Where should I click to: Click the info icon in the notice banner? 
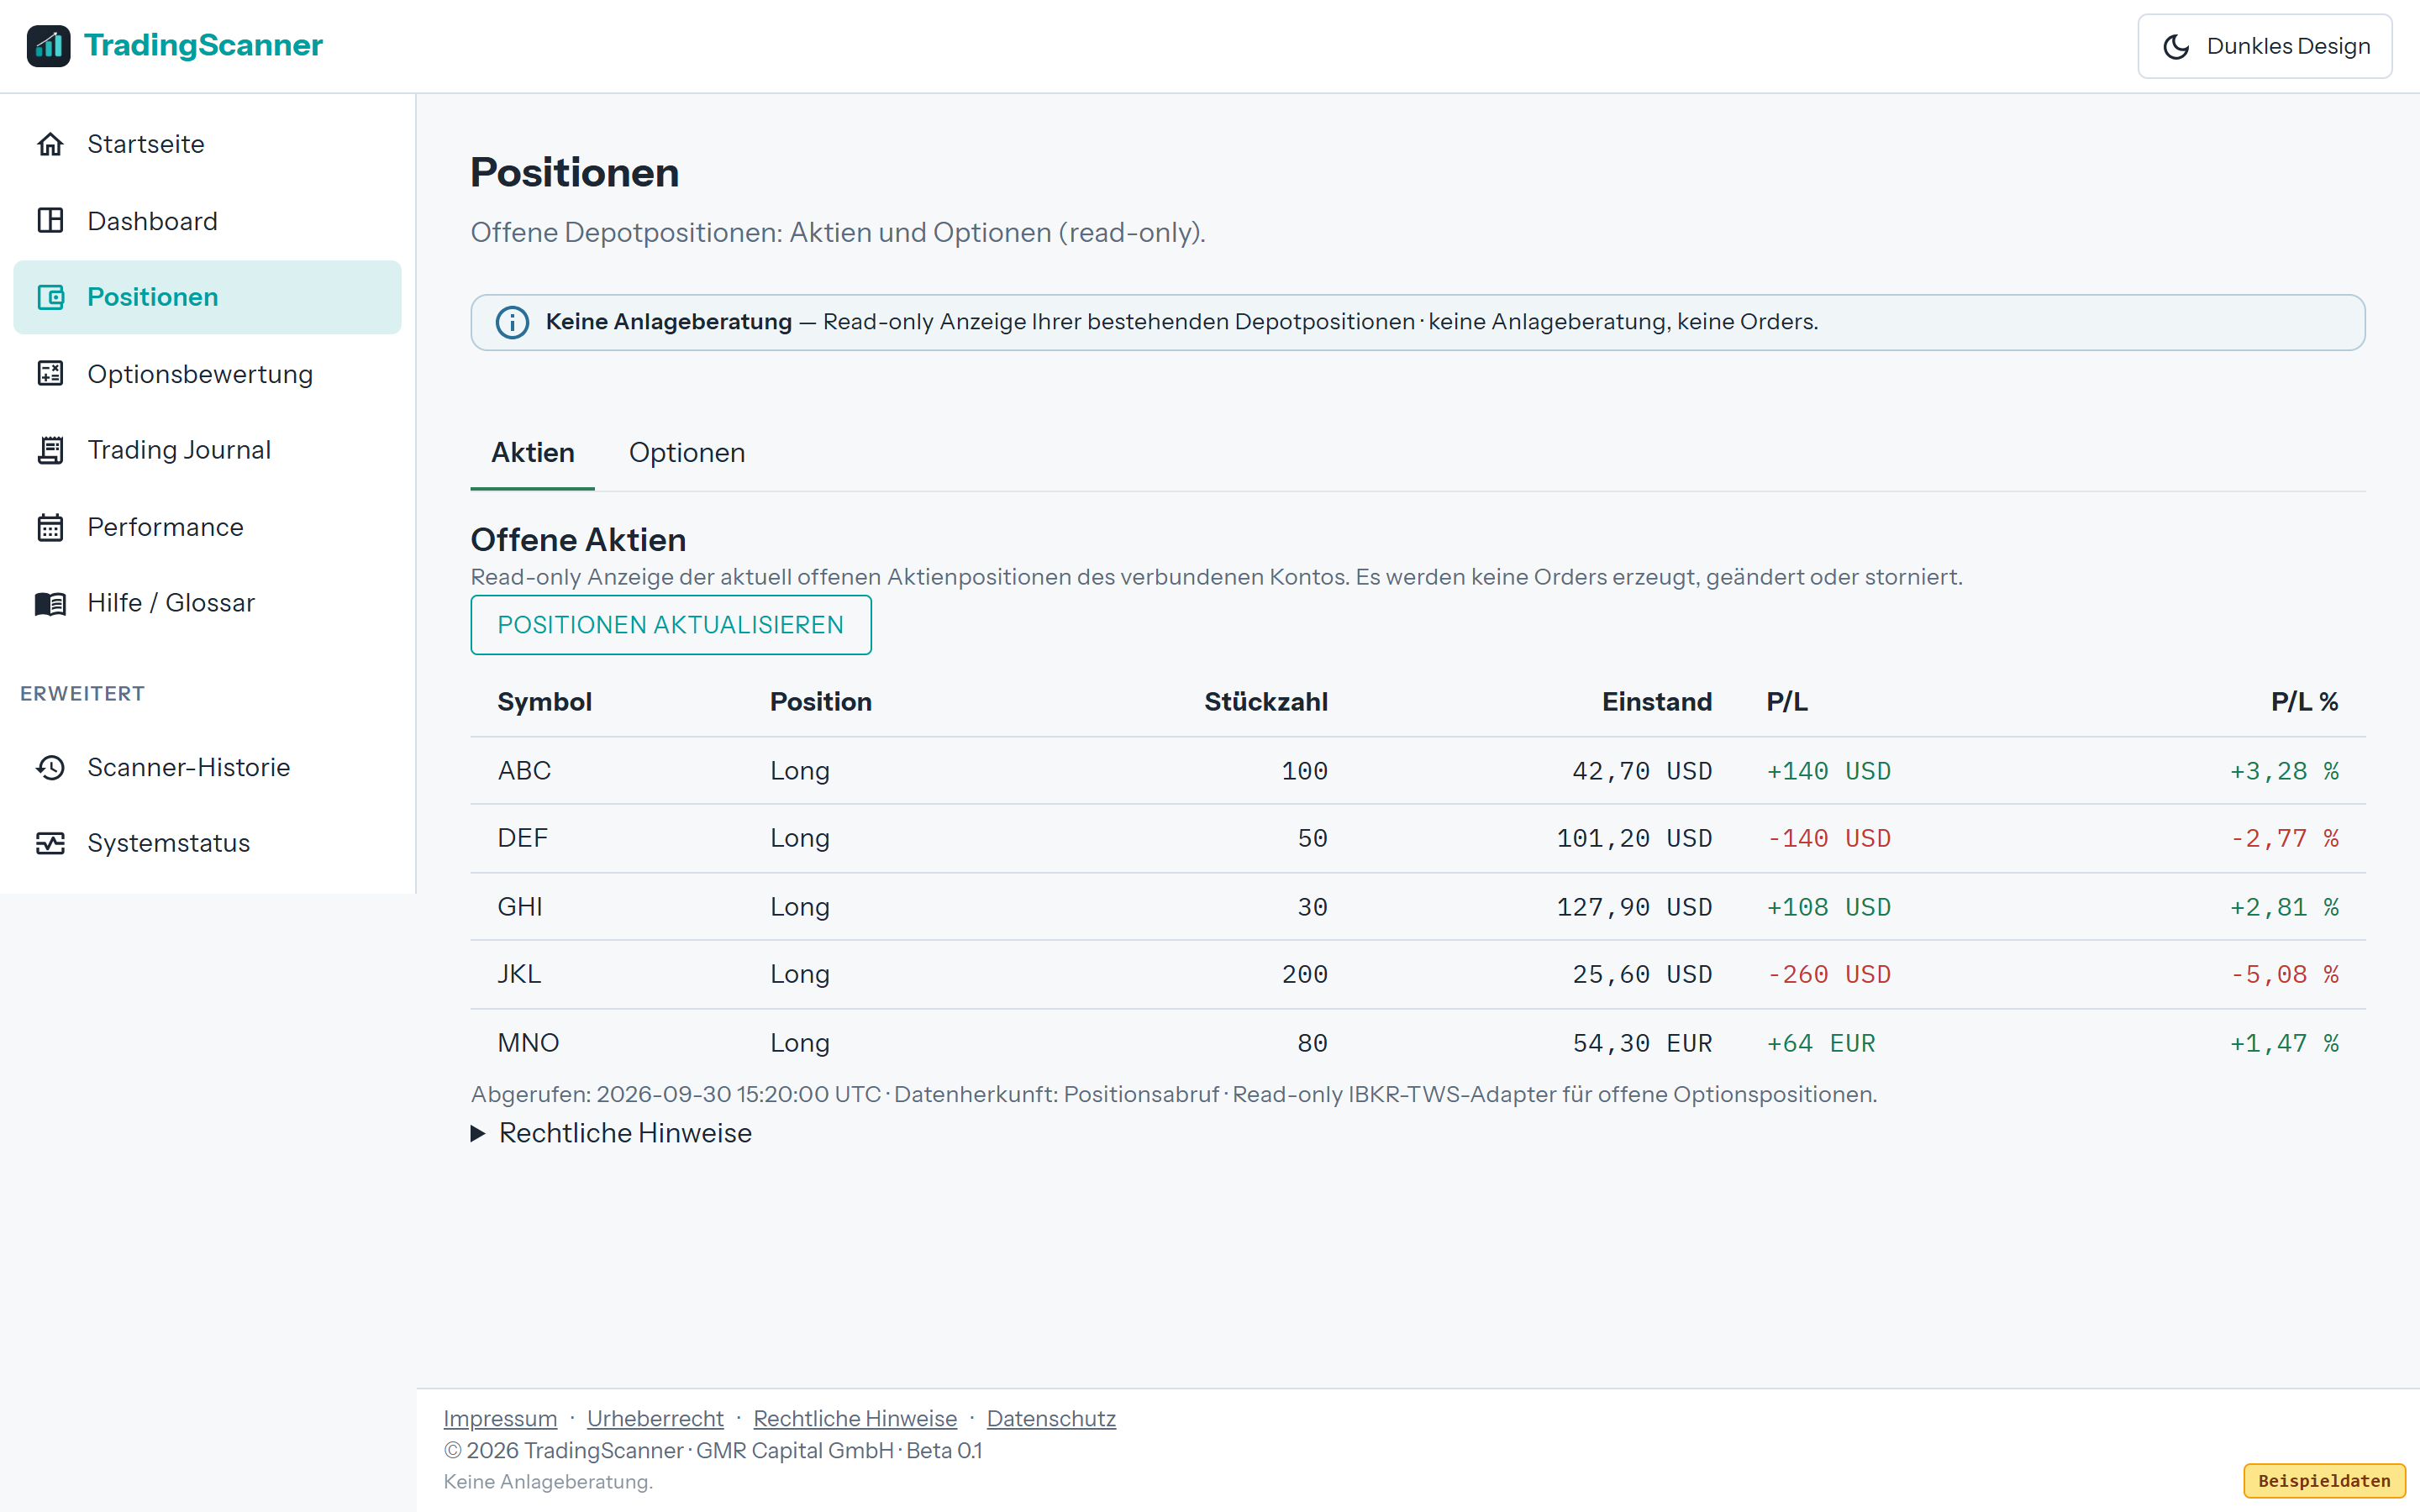[512, 322]
